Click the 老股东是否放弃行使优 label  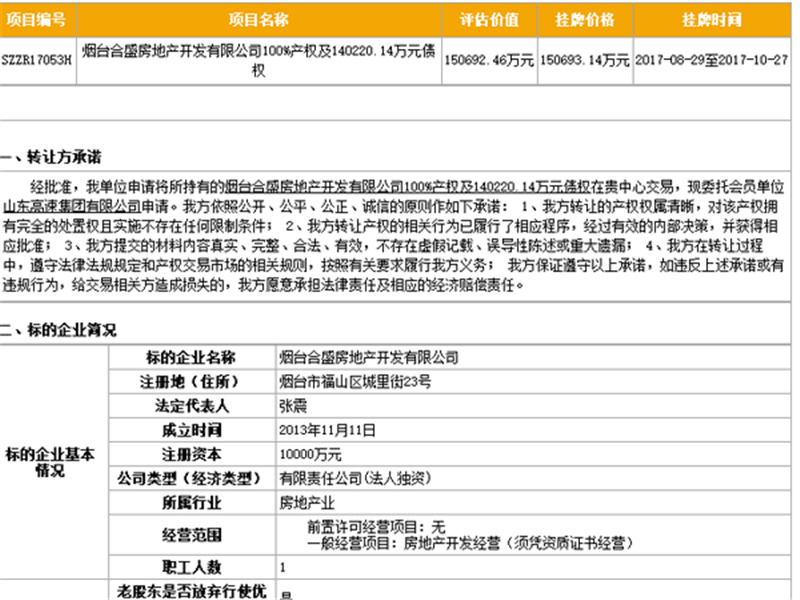tap(191, 591)
